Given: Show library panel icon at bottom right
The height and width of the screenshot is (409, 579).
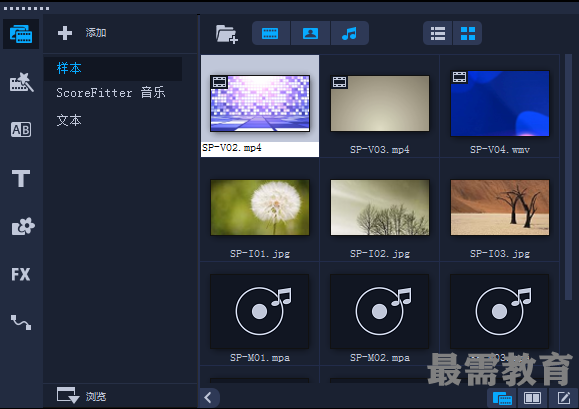Looking at the screenshot, I should [502, 398].
